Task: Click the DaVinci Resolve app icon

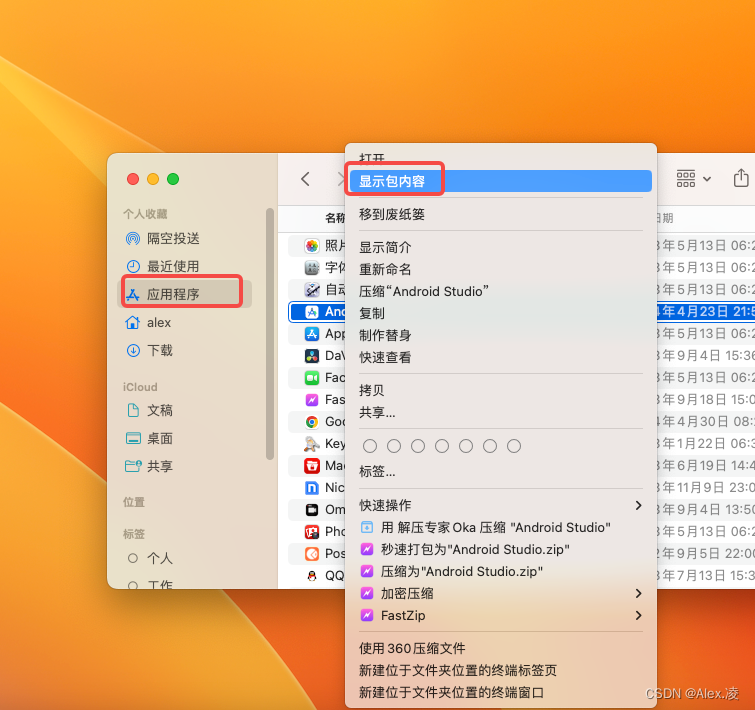Action: pos(312,356)
